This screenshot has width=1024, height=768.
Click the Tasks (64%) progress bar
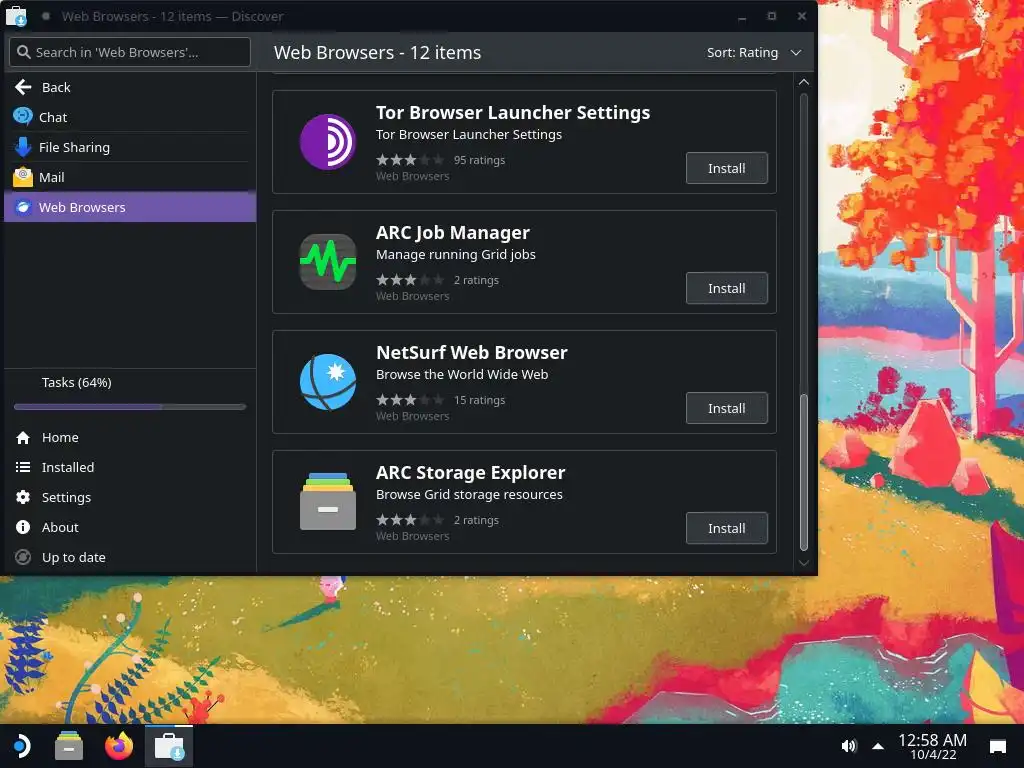(130, 407)
